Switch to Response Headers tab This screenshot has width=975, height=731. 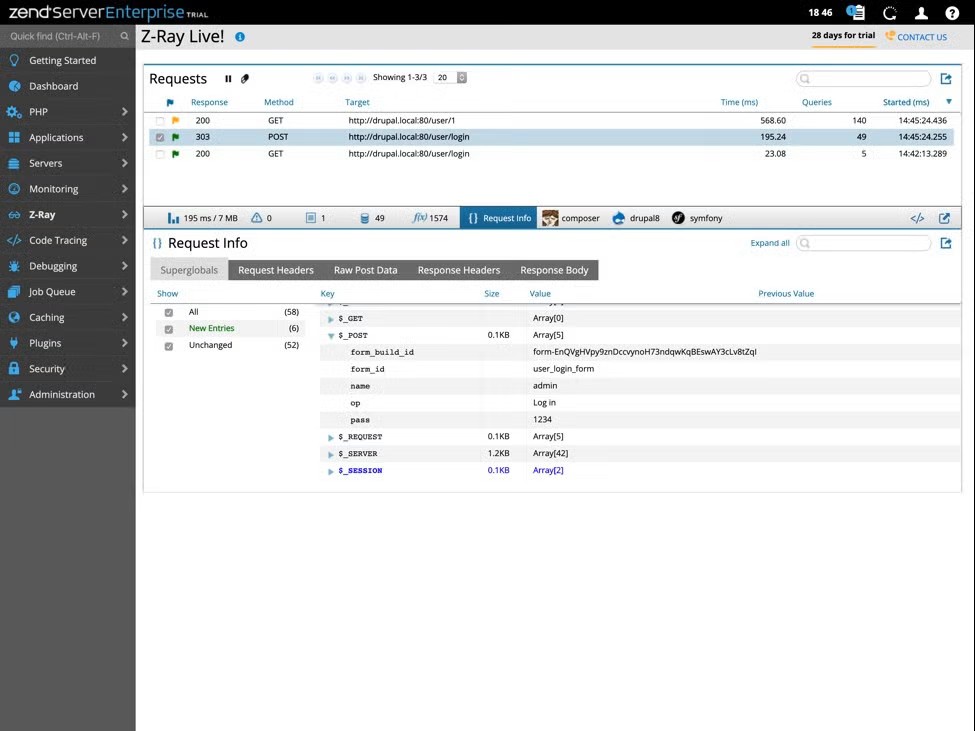(459, 270)
